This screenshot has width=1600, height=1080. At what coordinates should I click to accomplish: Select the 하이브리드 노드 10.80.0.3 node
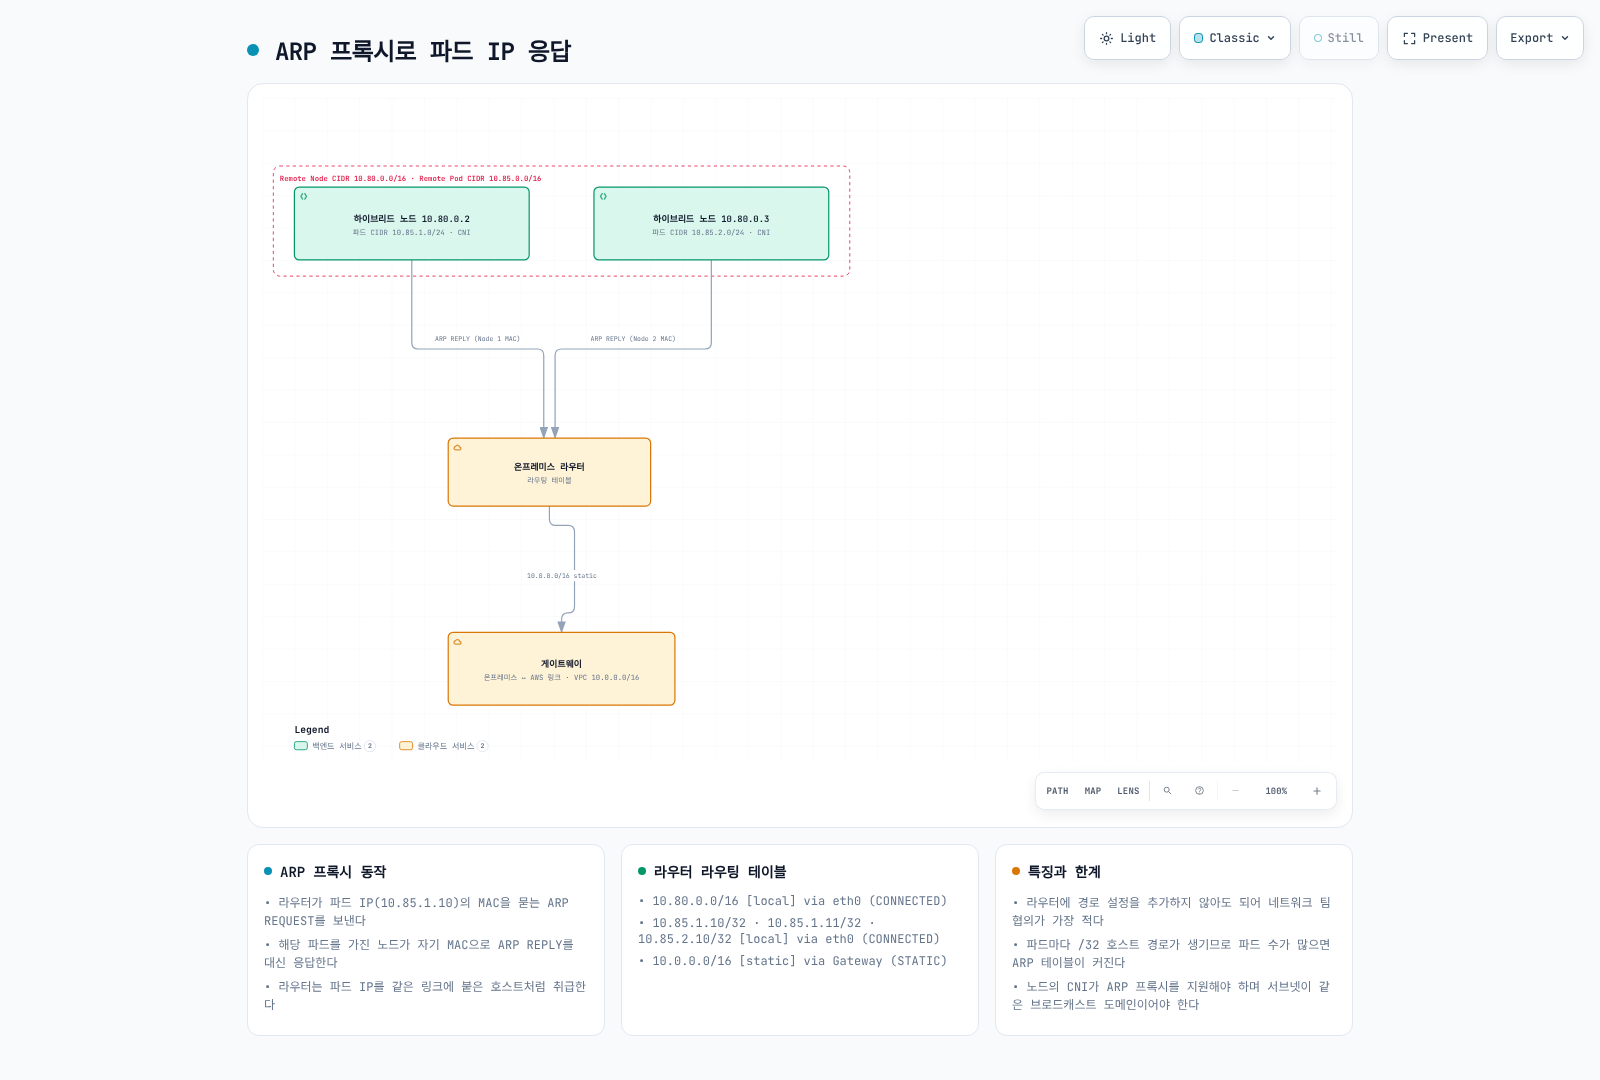[x=711, y=224]
